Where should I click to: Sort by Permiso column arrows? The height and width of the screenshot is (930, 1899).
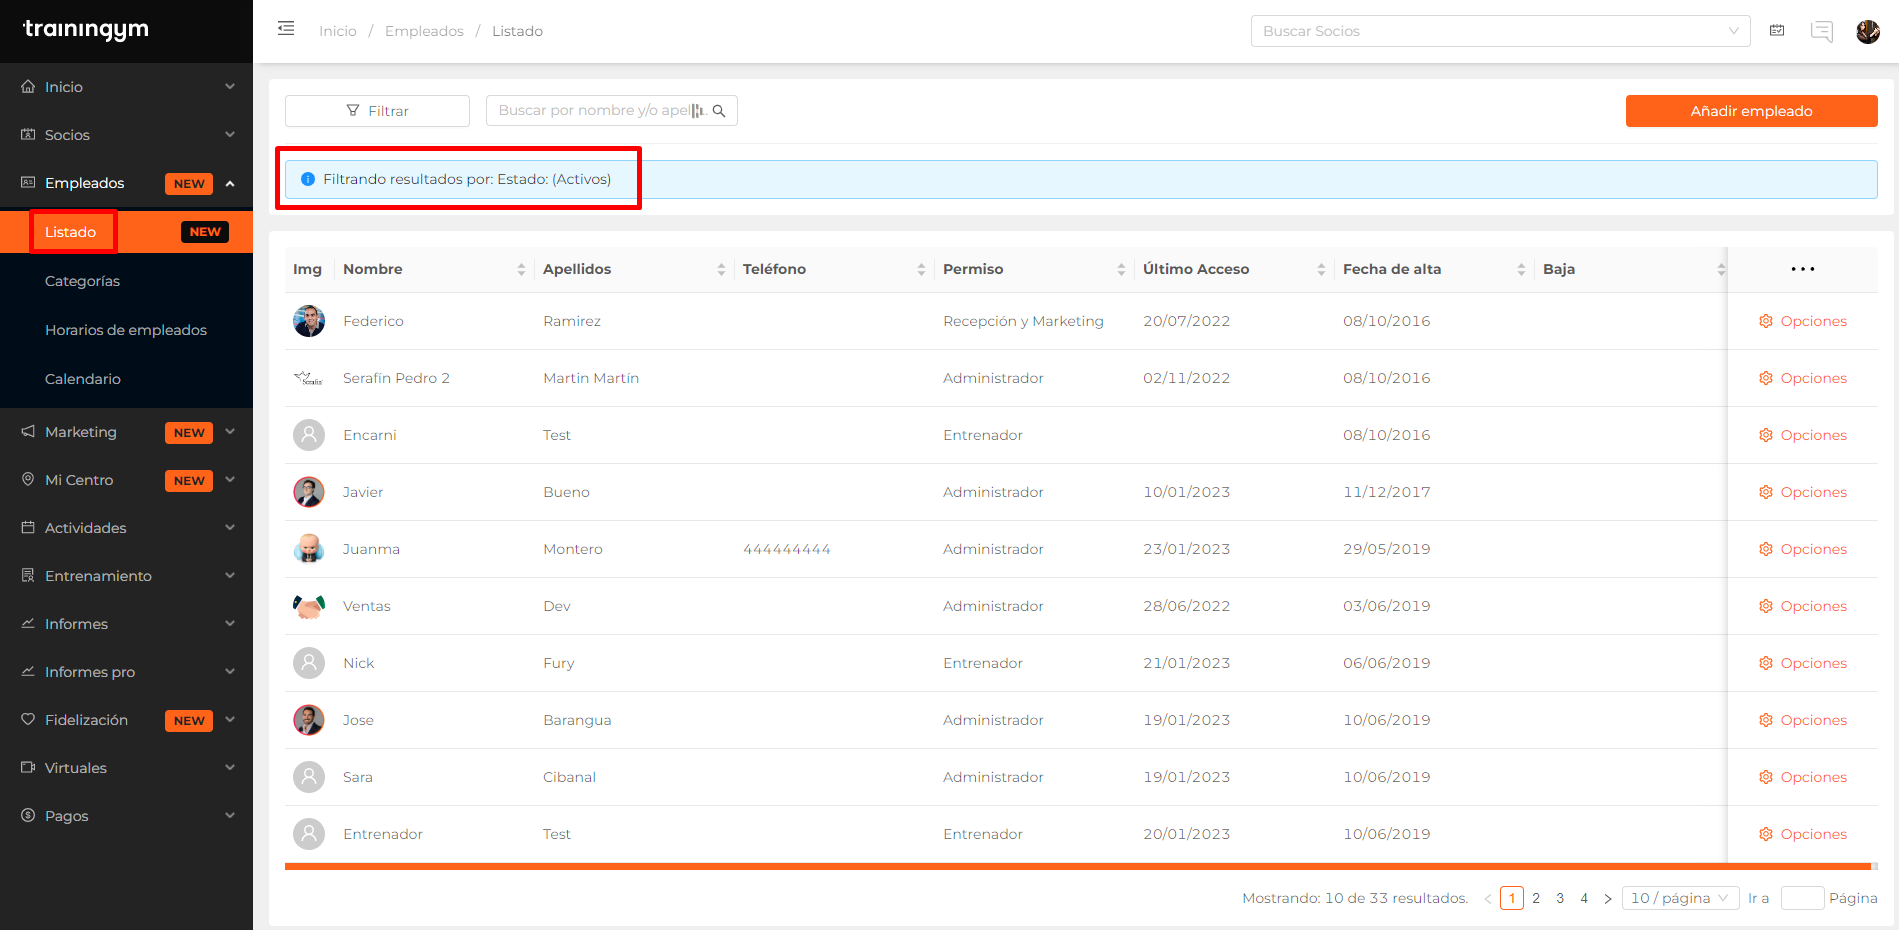(1121, 269)
